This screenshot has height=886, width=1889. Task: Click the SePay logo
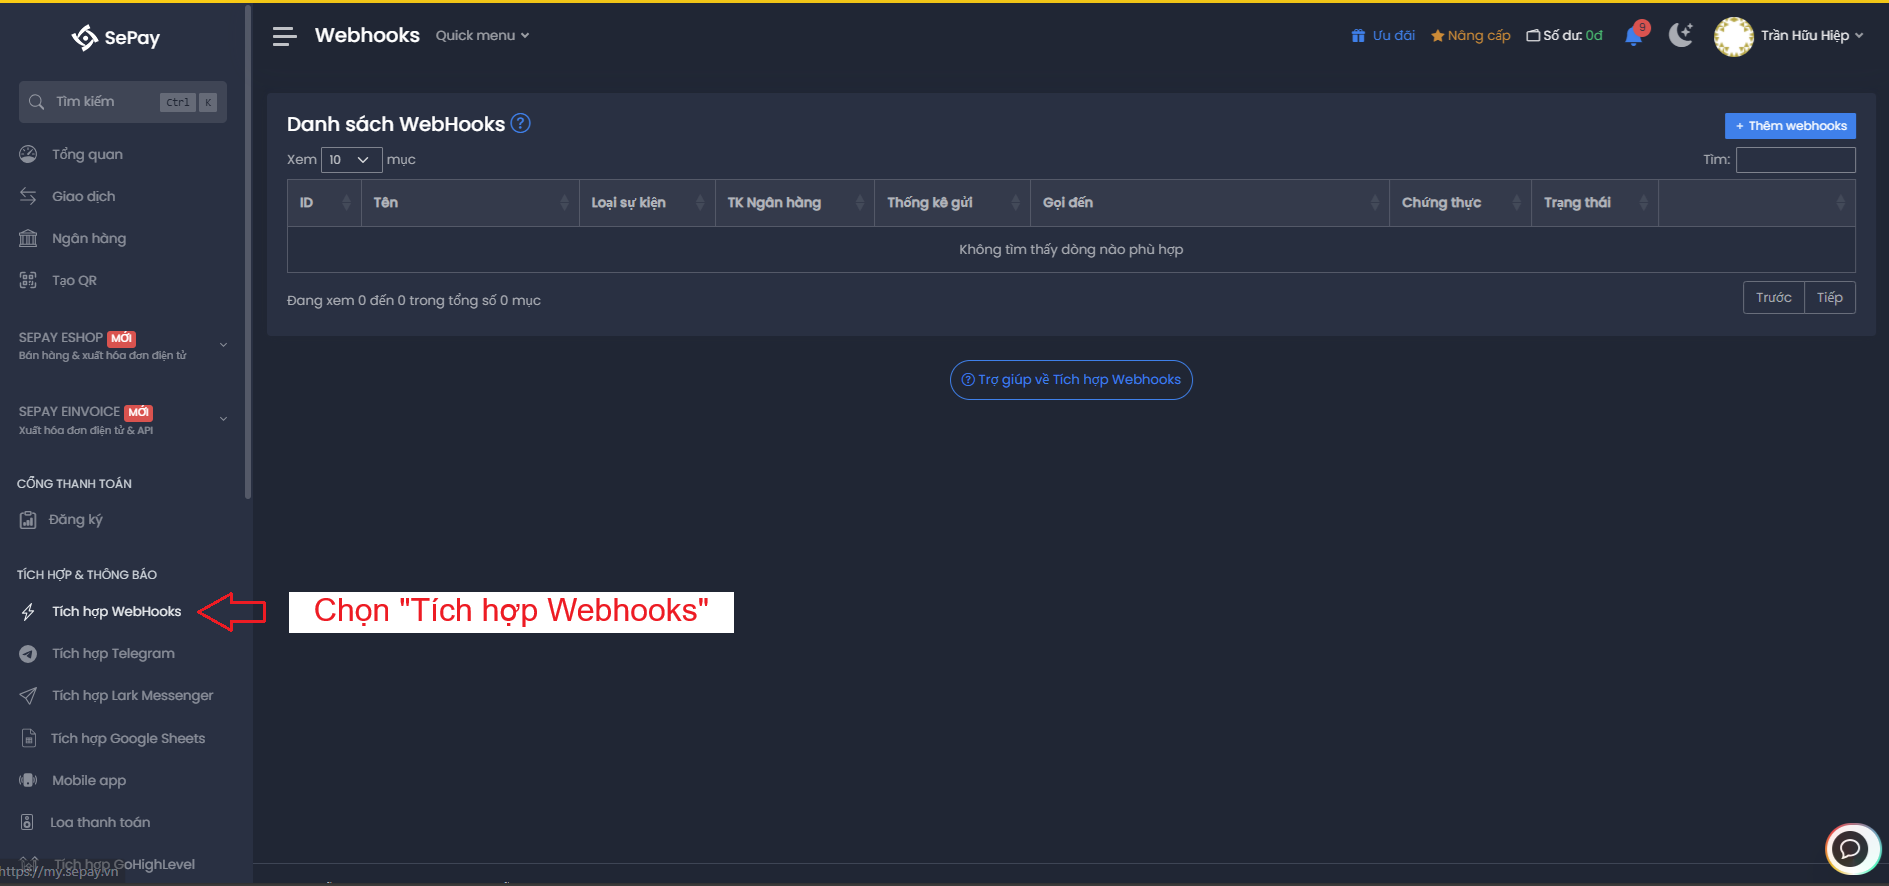point(116,38)
